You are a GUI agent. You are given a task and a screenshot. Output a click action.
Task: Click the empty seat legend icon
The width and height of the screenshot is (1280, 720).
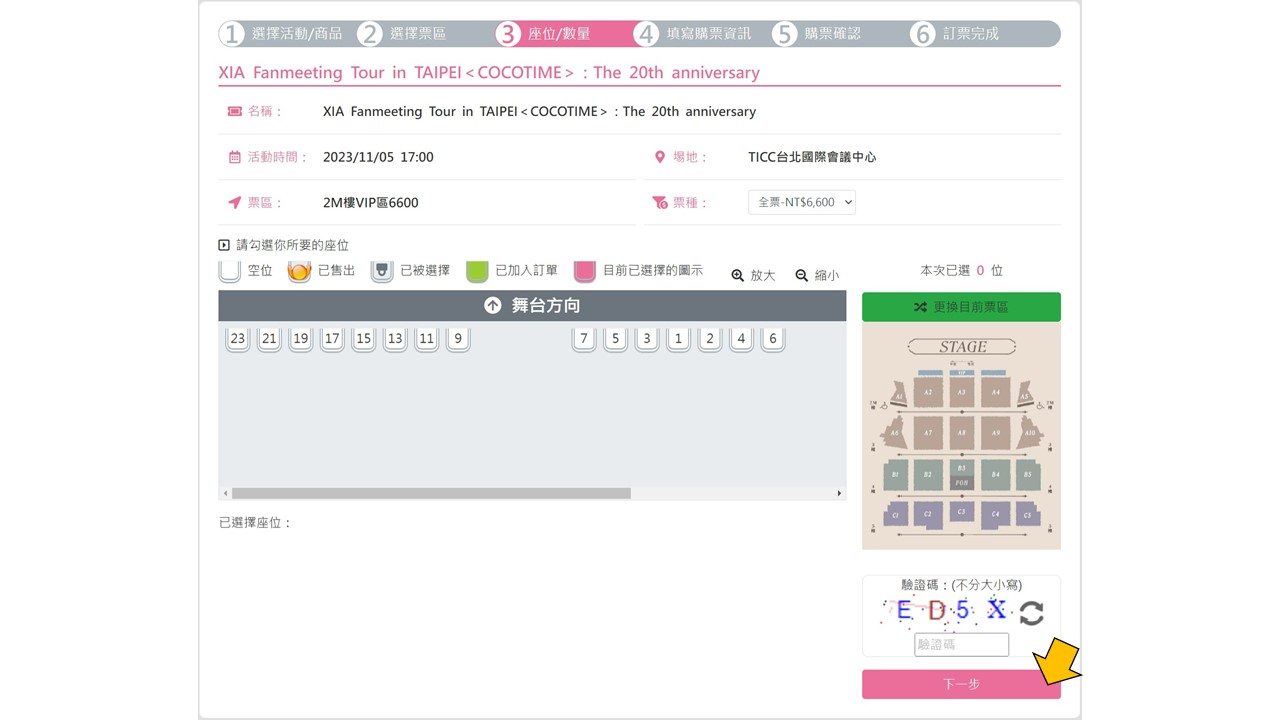230,271
